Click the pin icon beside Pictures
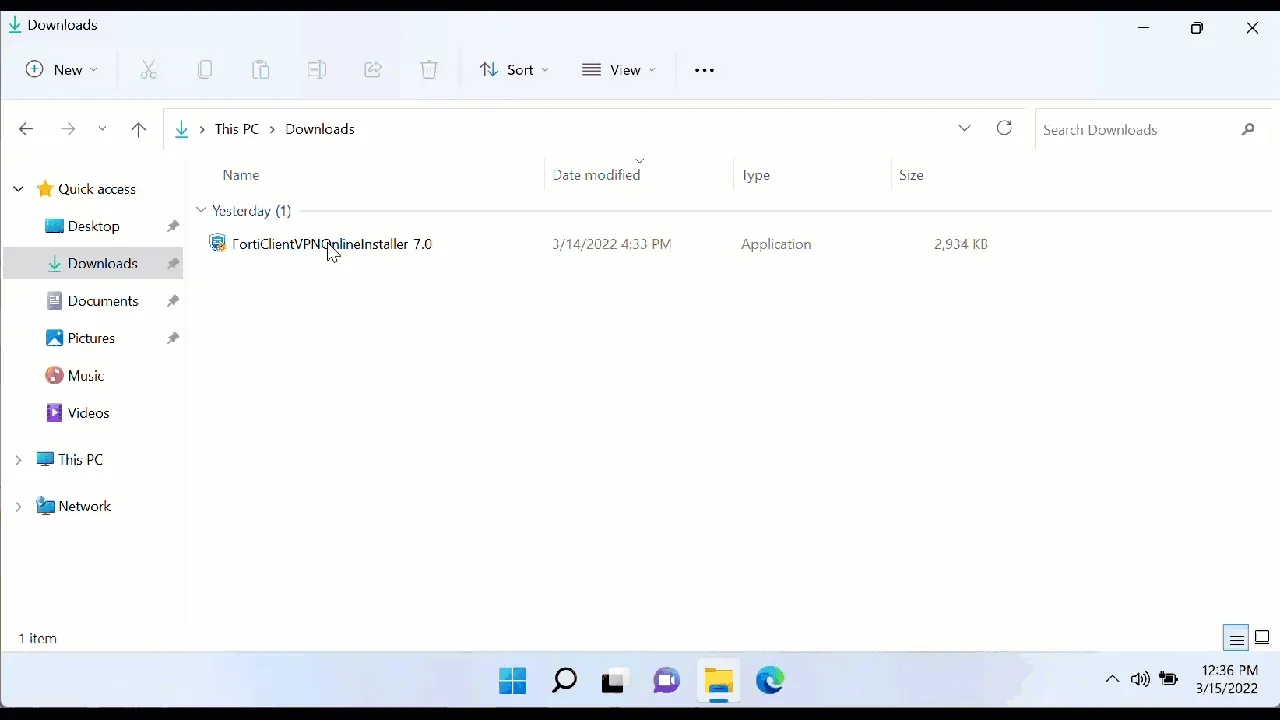This screenshot has width=1280, height=720. pyautogui.click(x=173, y=339)
